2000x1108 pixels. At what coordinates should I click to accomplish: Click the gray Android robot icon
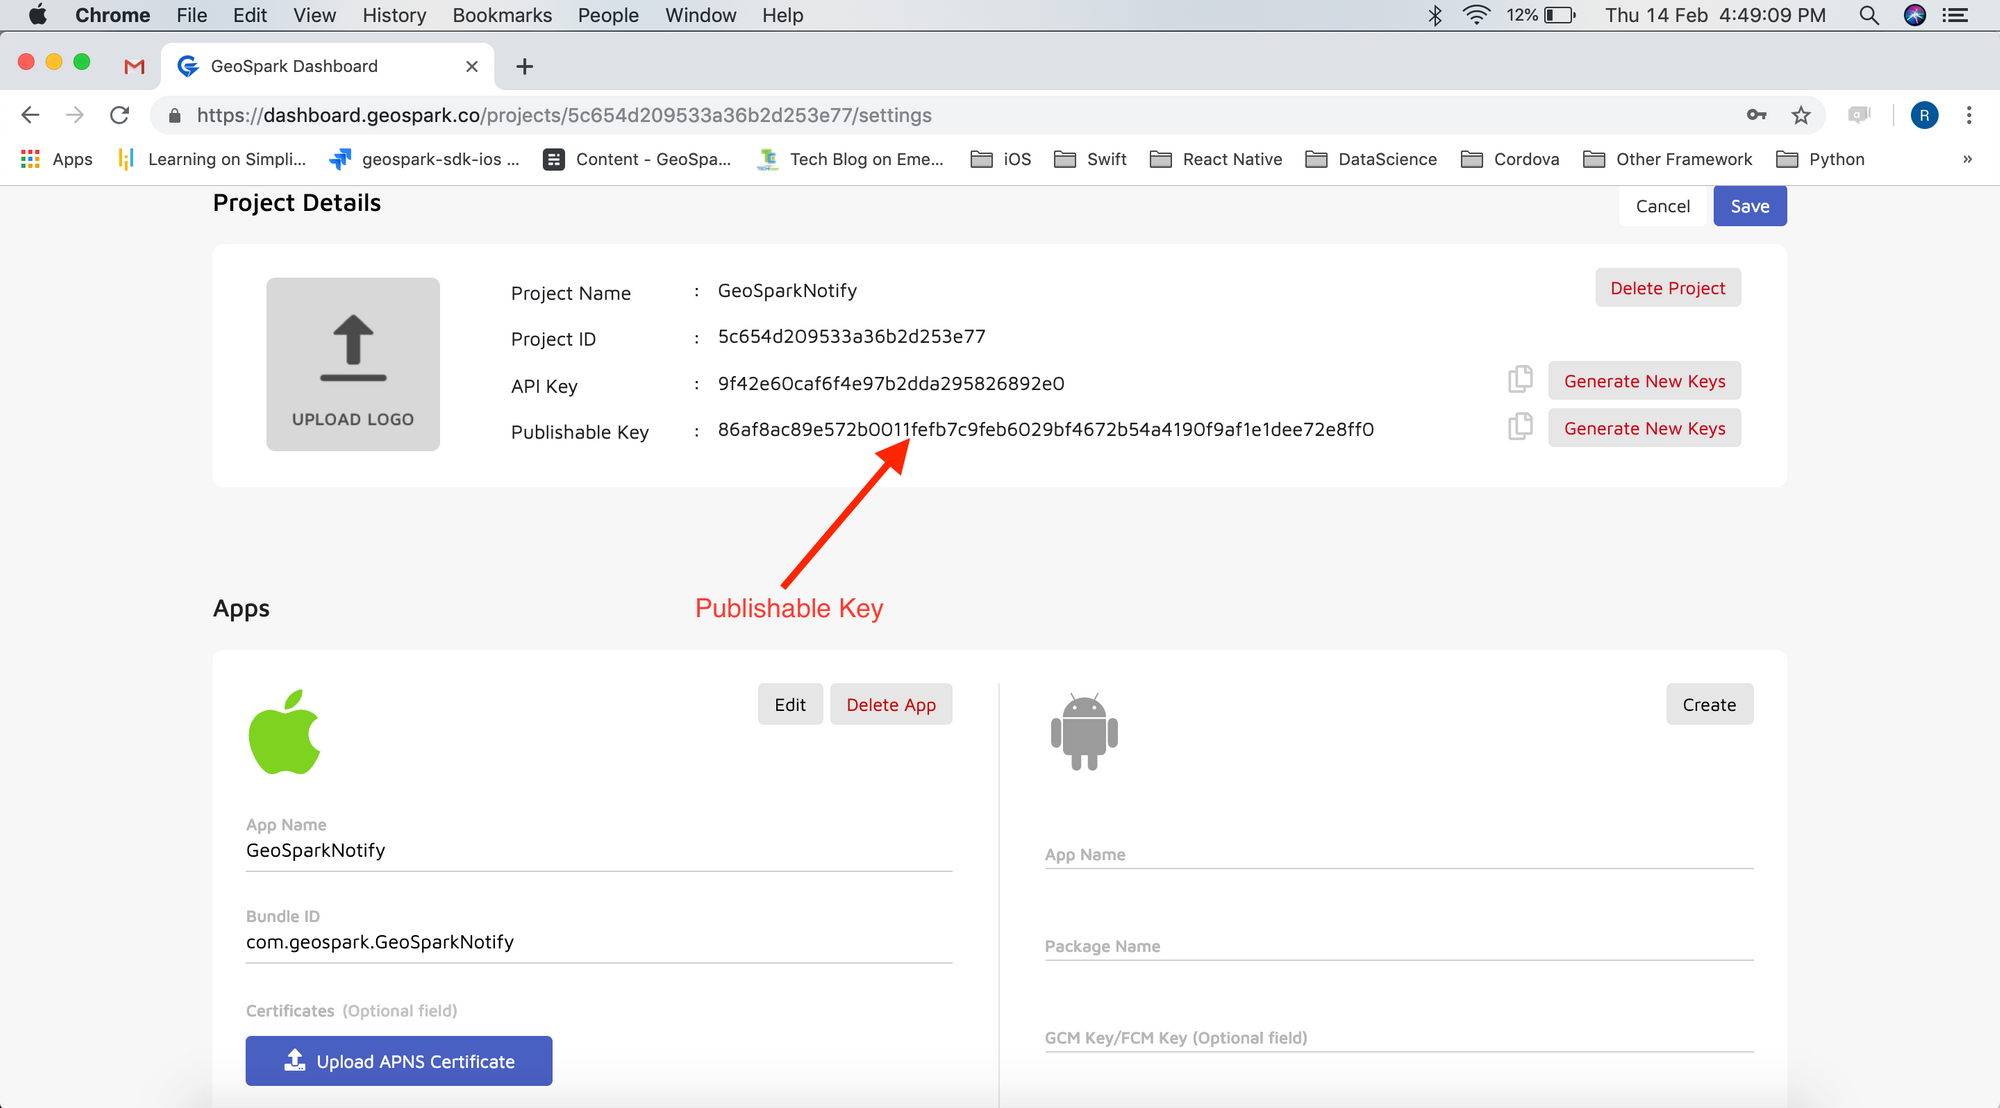pos(1084,731)
